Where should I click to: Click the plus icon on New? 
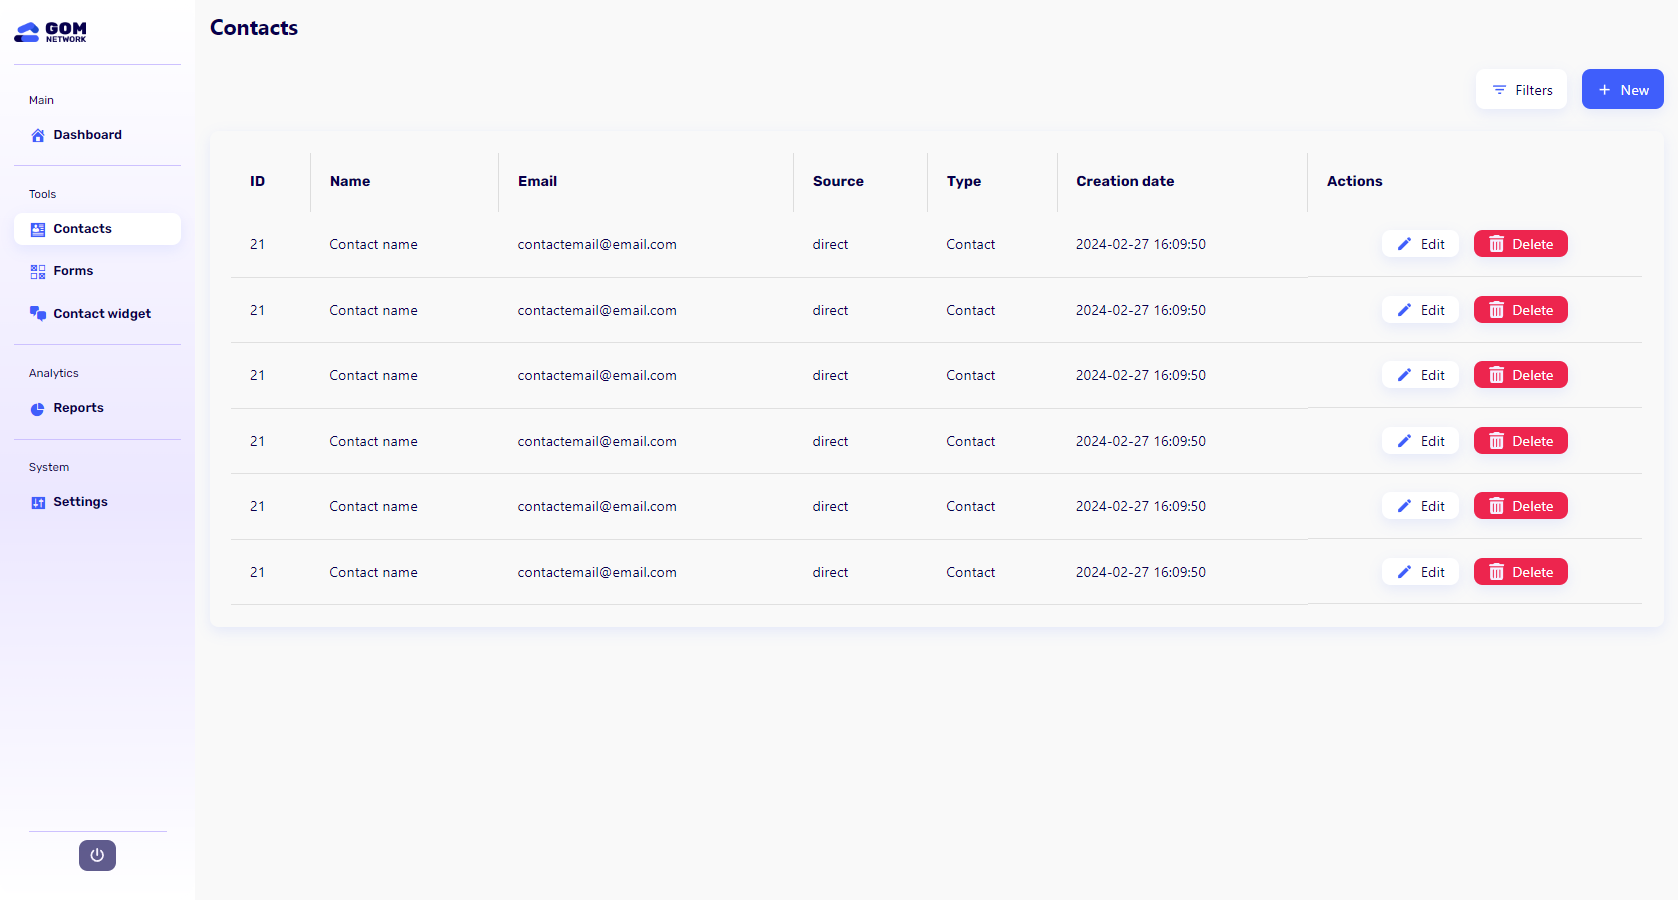click(x=1604, y=90)
